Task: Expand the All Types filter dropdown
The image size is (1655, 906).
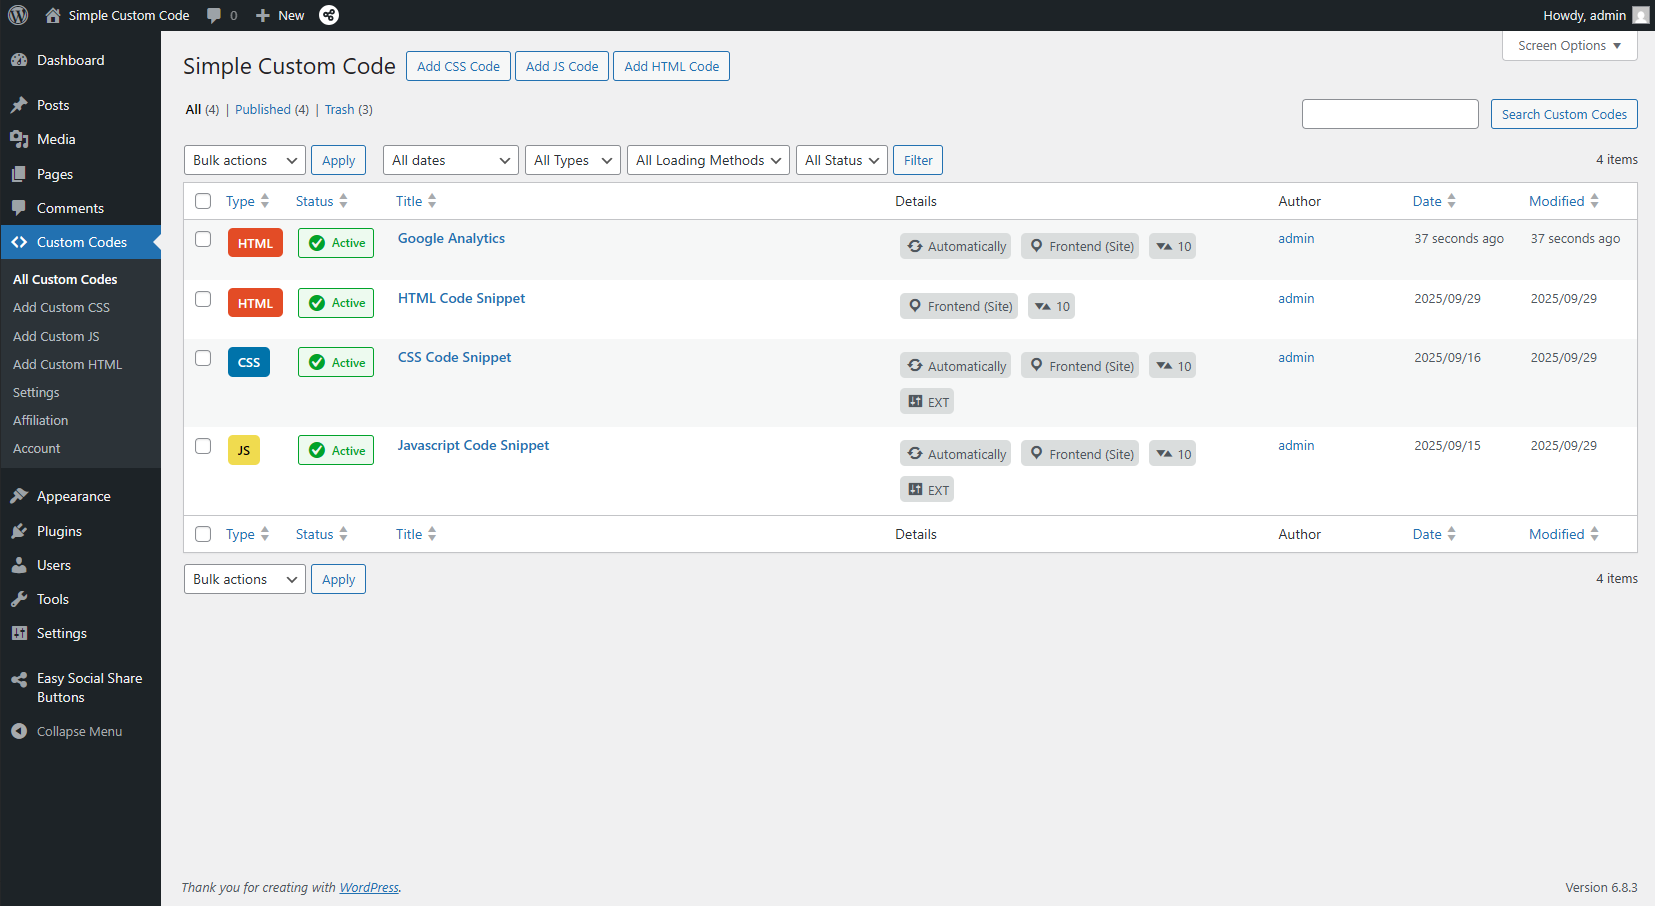Action: [x=573, y=160]
